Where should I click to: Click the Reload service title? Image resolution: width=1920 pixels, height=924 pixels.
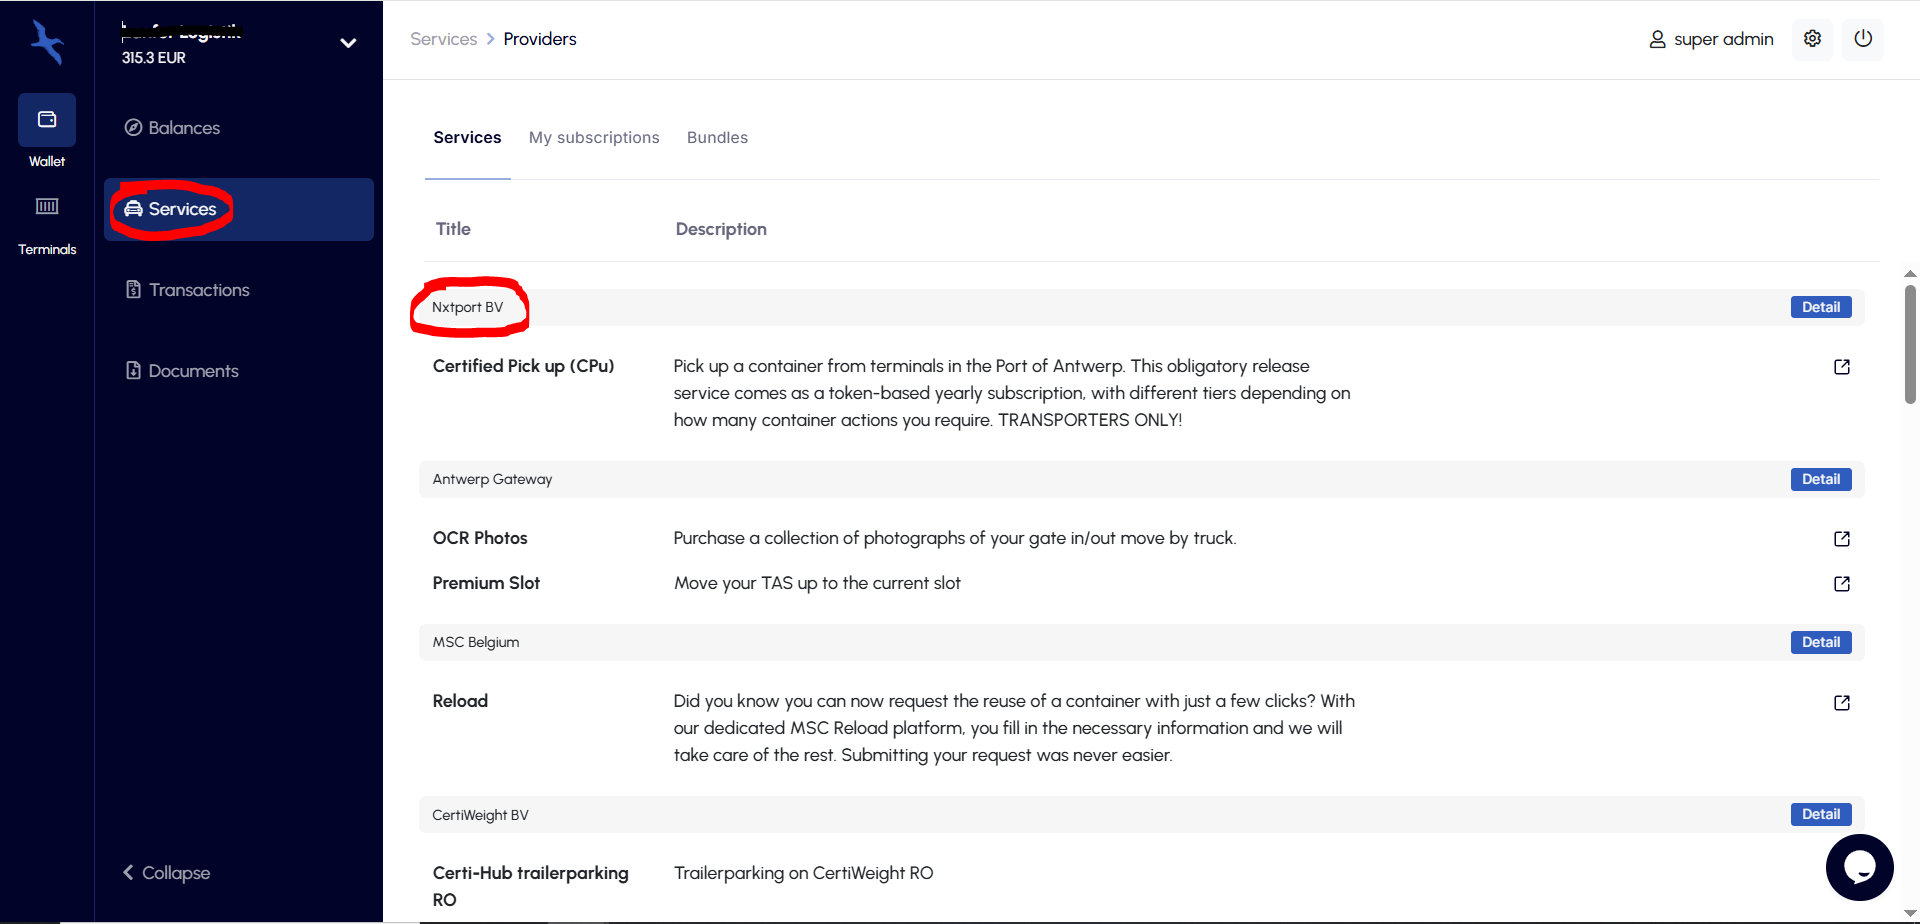[x=460, y=701]
